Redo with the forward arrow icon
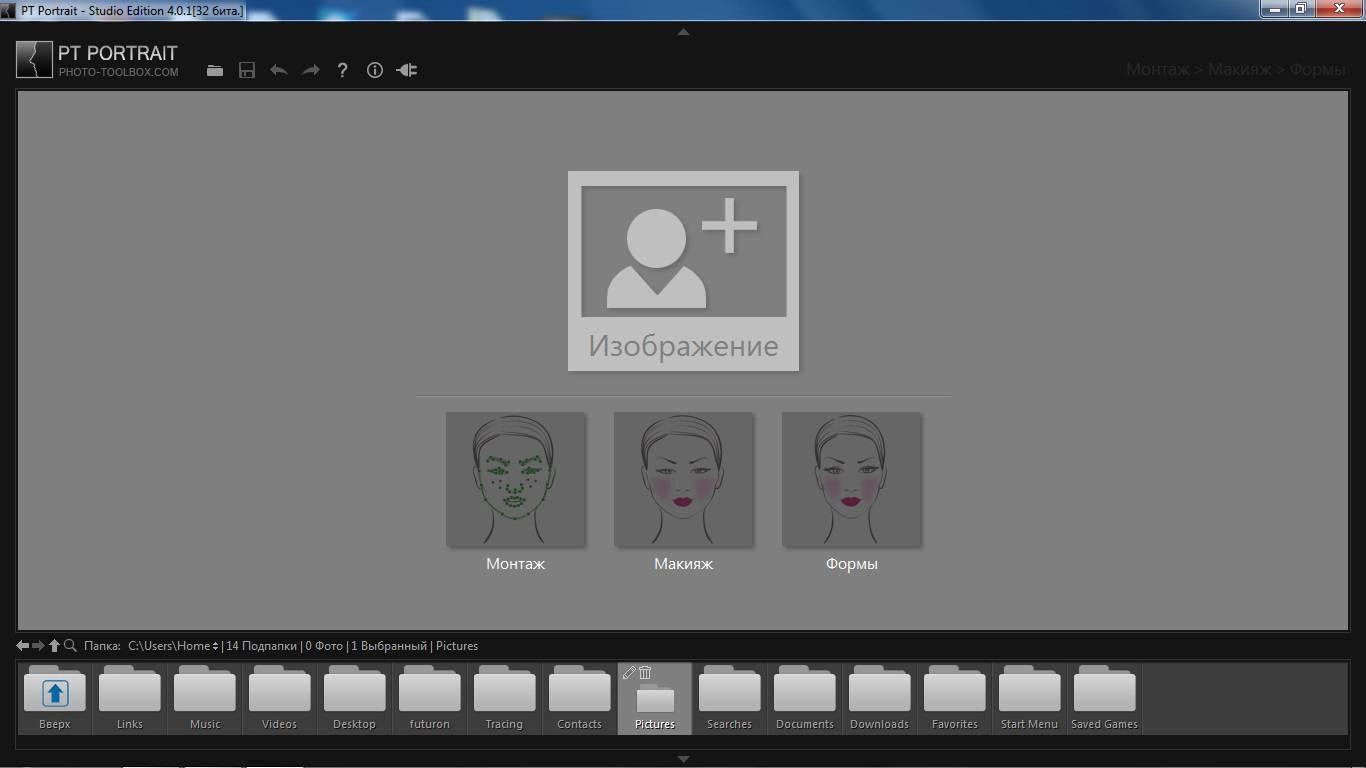The height and width of the screenshot is (768, 1366). [311, 70]
